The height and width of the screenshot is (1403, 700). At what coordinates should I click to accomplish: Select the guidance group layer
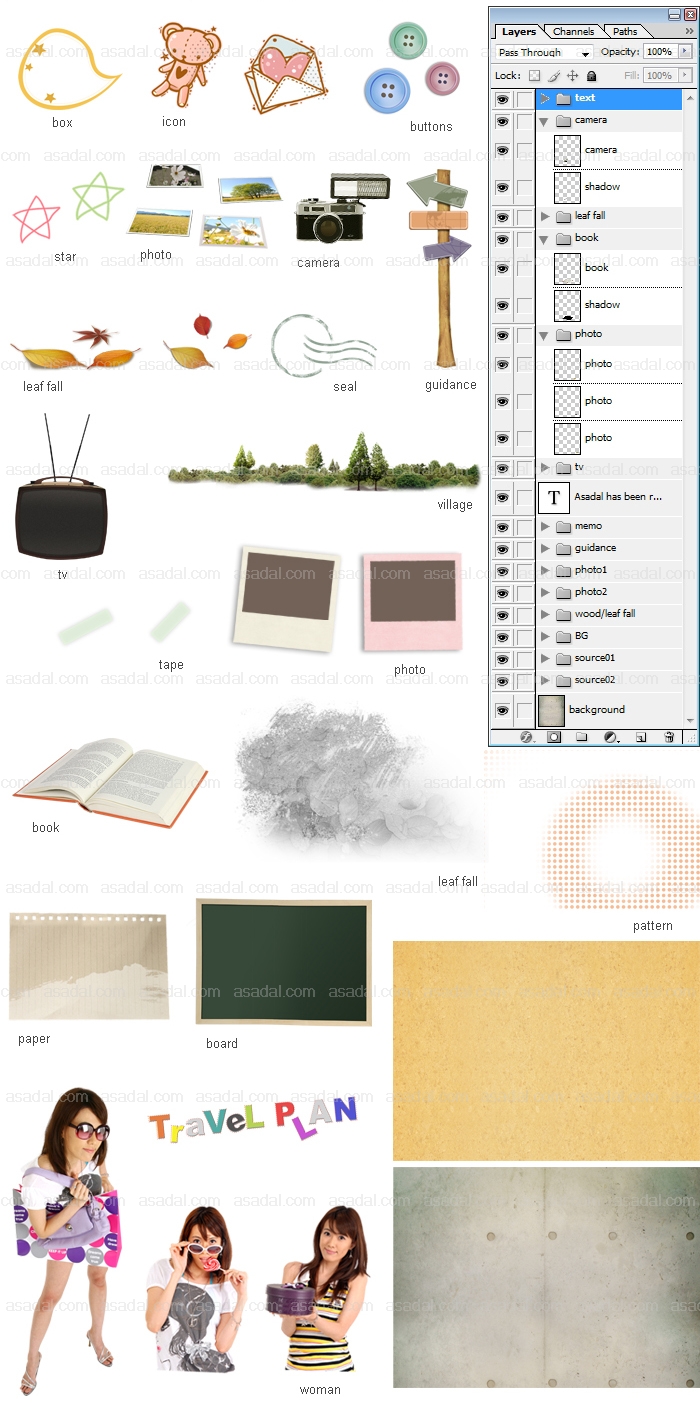[x=595, y=548]
